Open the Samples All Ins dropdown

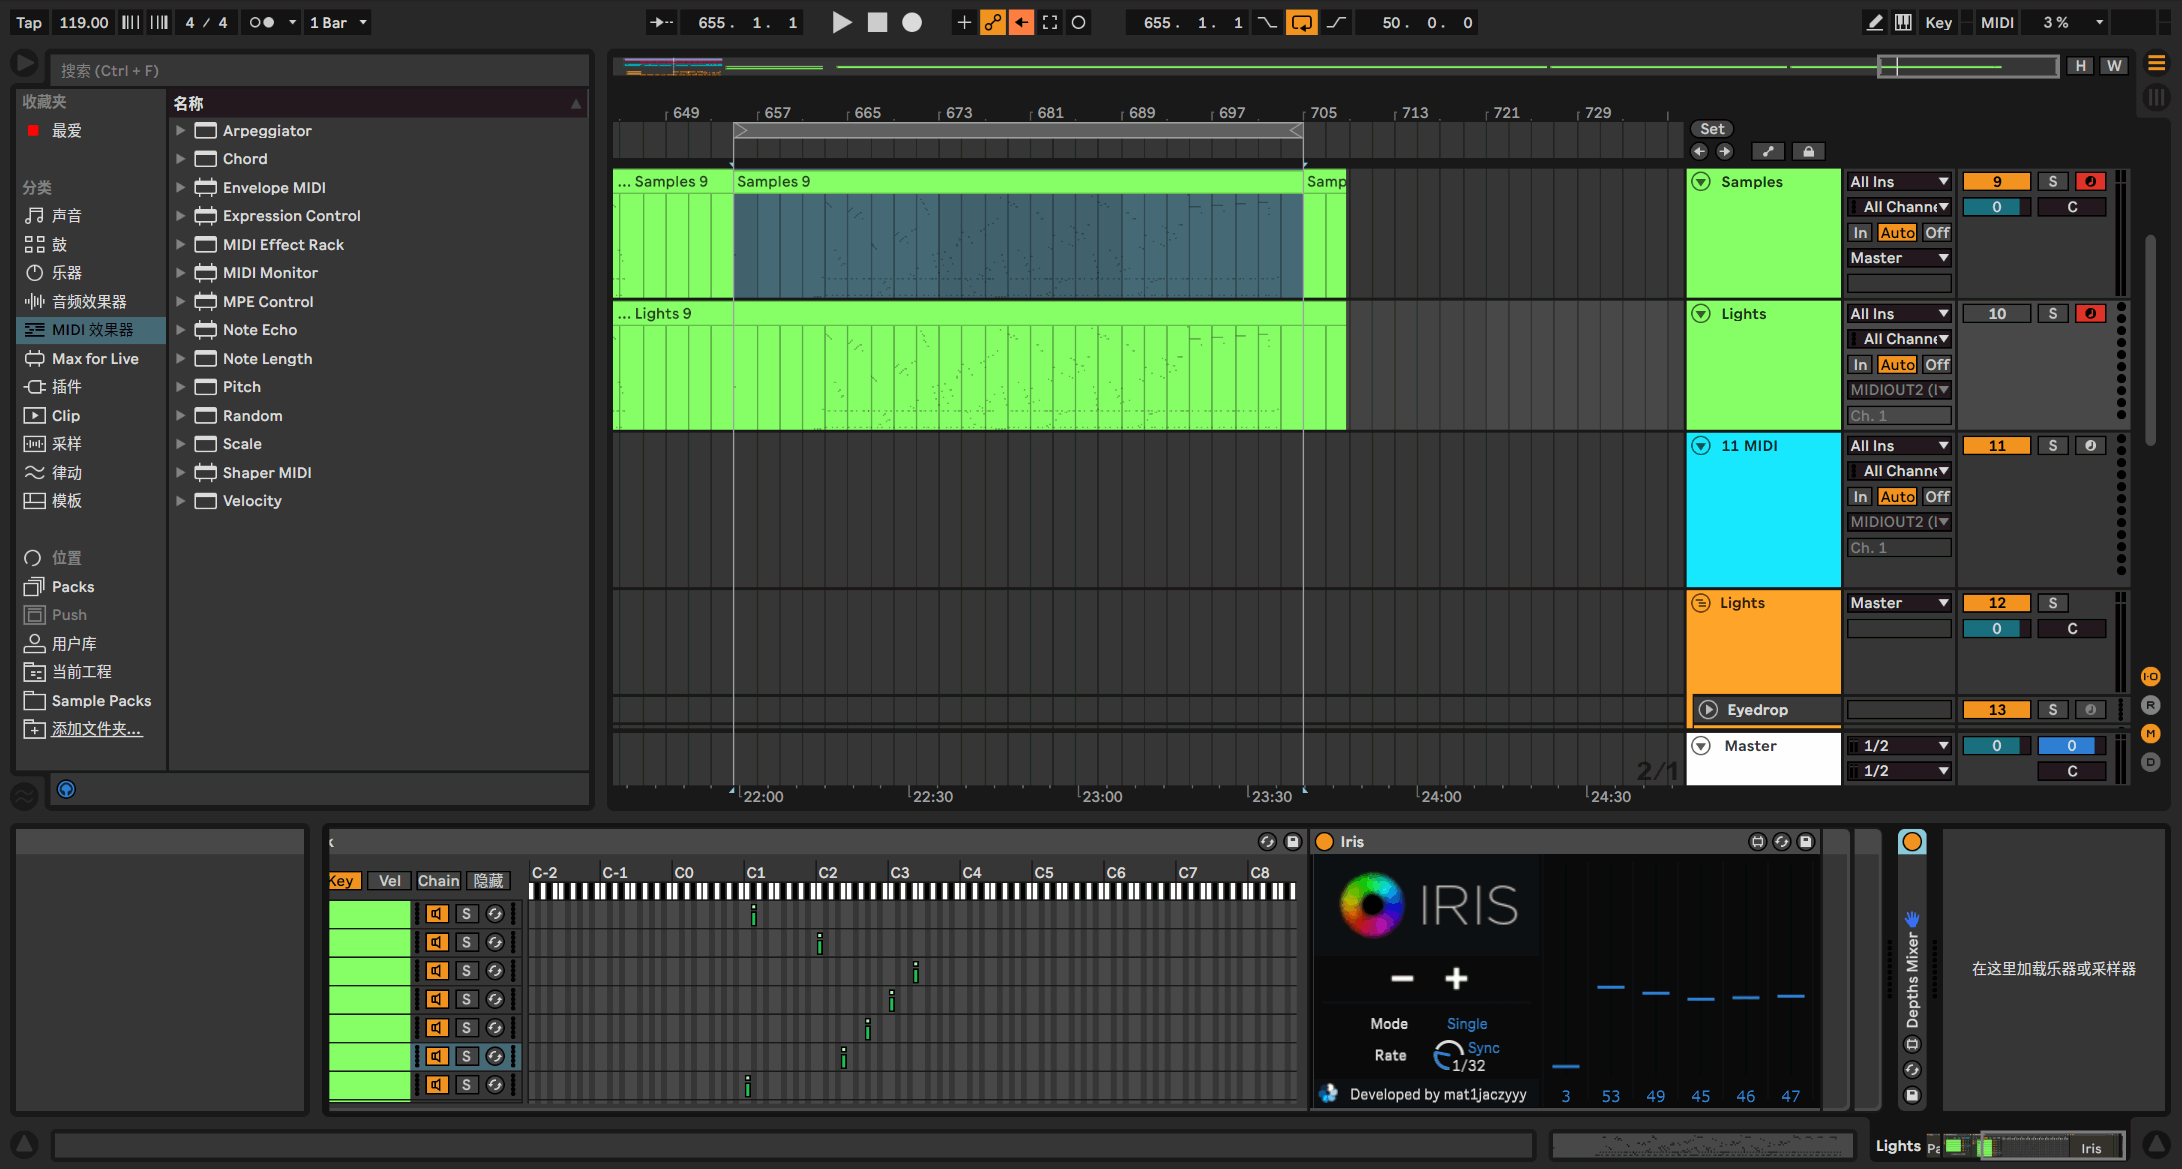tap(1898, 181)
